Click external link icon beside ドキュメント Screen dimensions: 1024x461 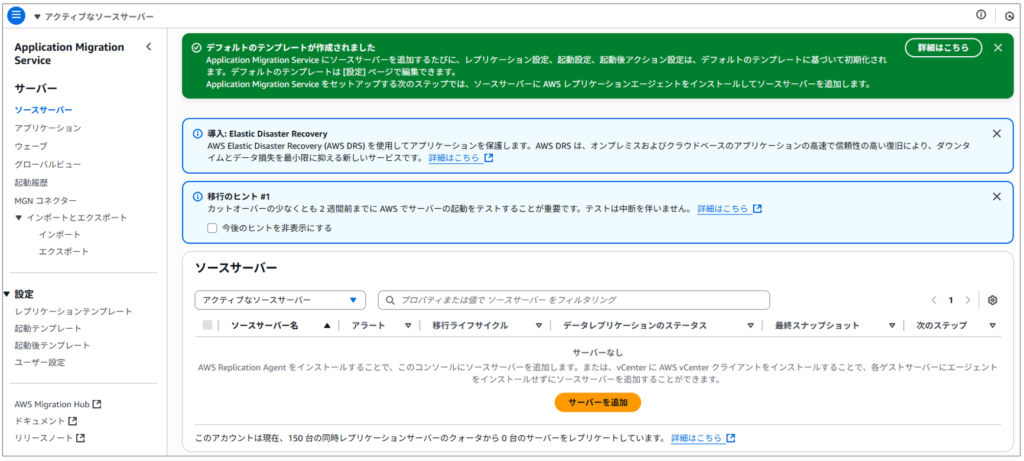pyautogui.click(x=73, y=421)
